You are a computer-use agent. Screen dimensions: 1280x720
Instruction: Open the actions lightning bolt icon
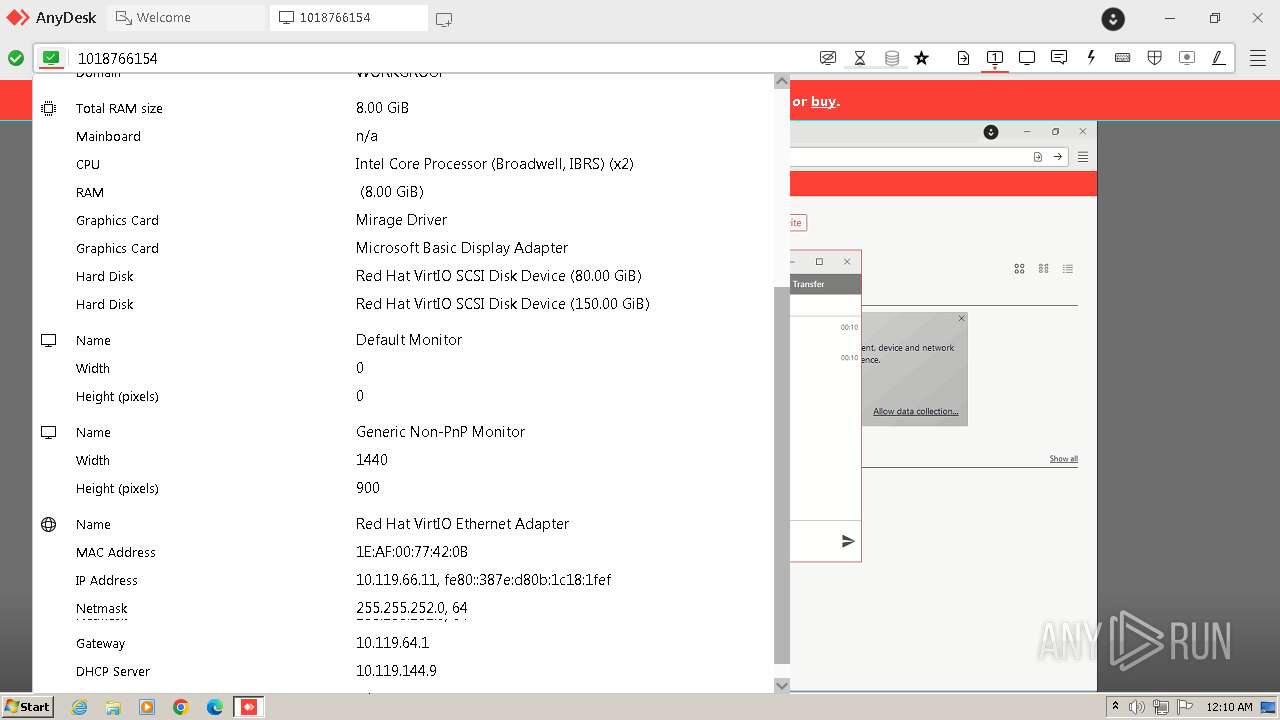coord(1091,58)
